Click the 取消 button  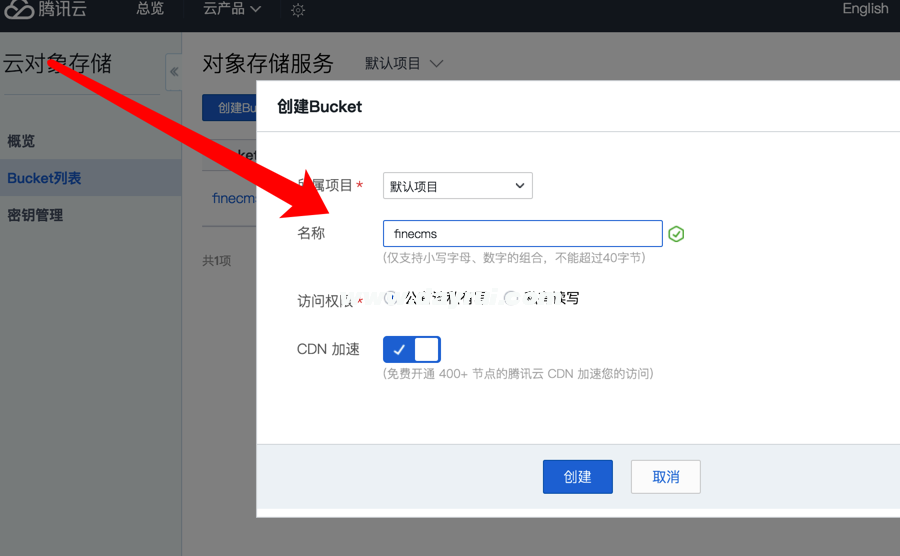point(666,477)
